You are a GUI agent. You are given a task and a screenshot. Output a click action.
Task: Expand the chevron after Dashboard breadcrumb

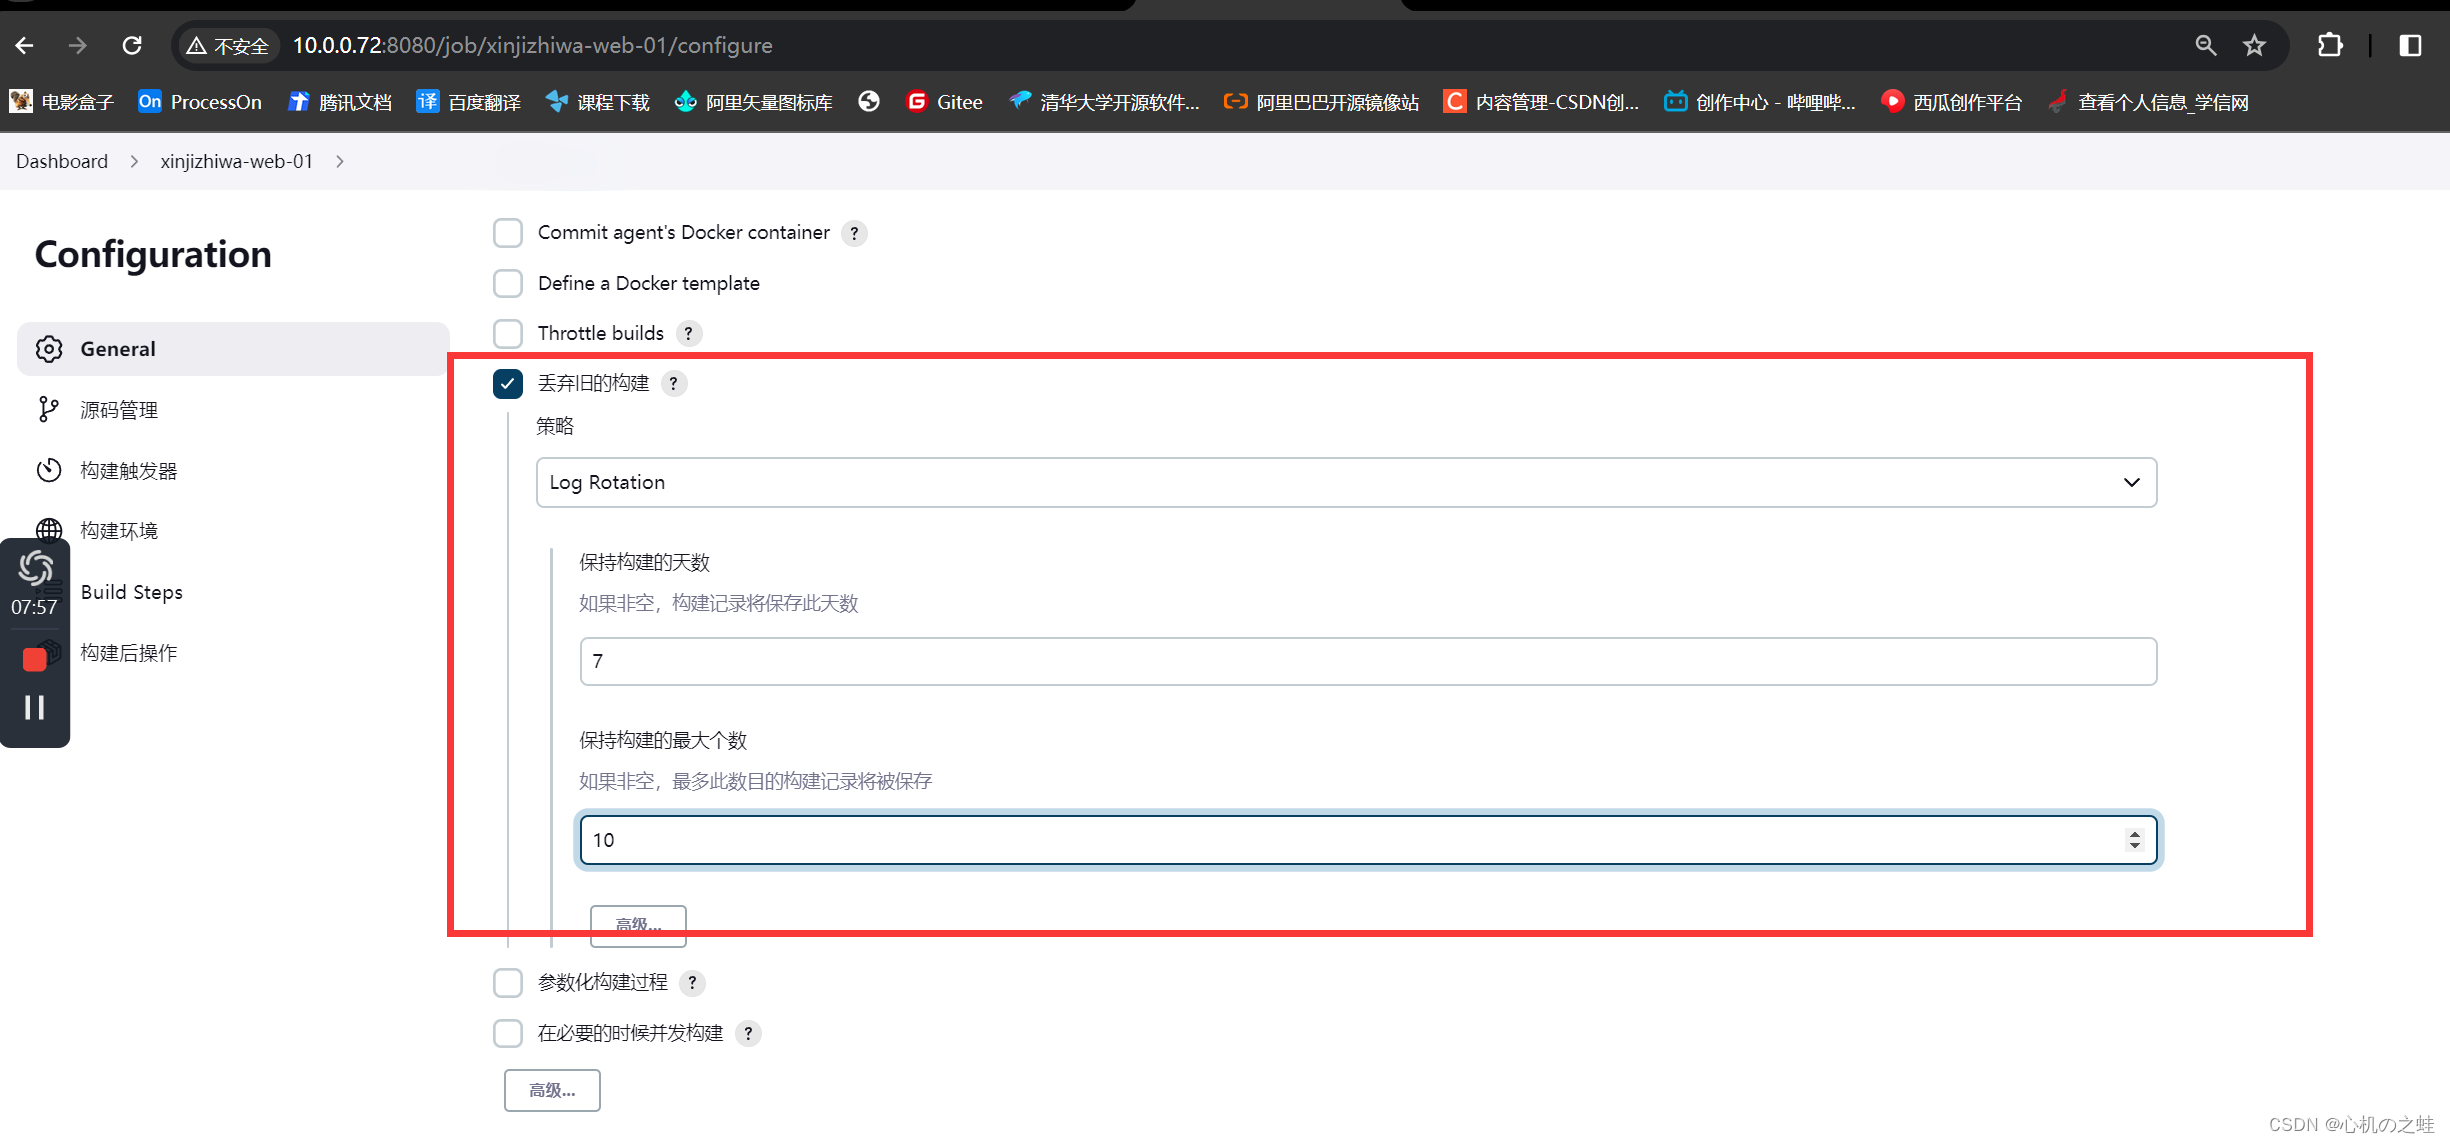coord(134,161)
